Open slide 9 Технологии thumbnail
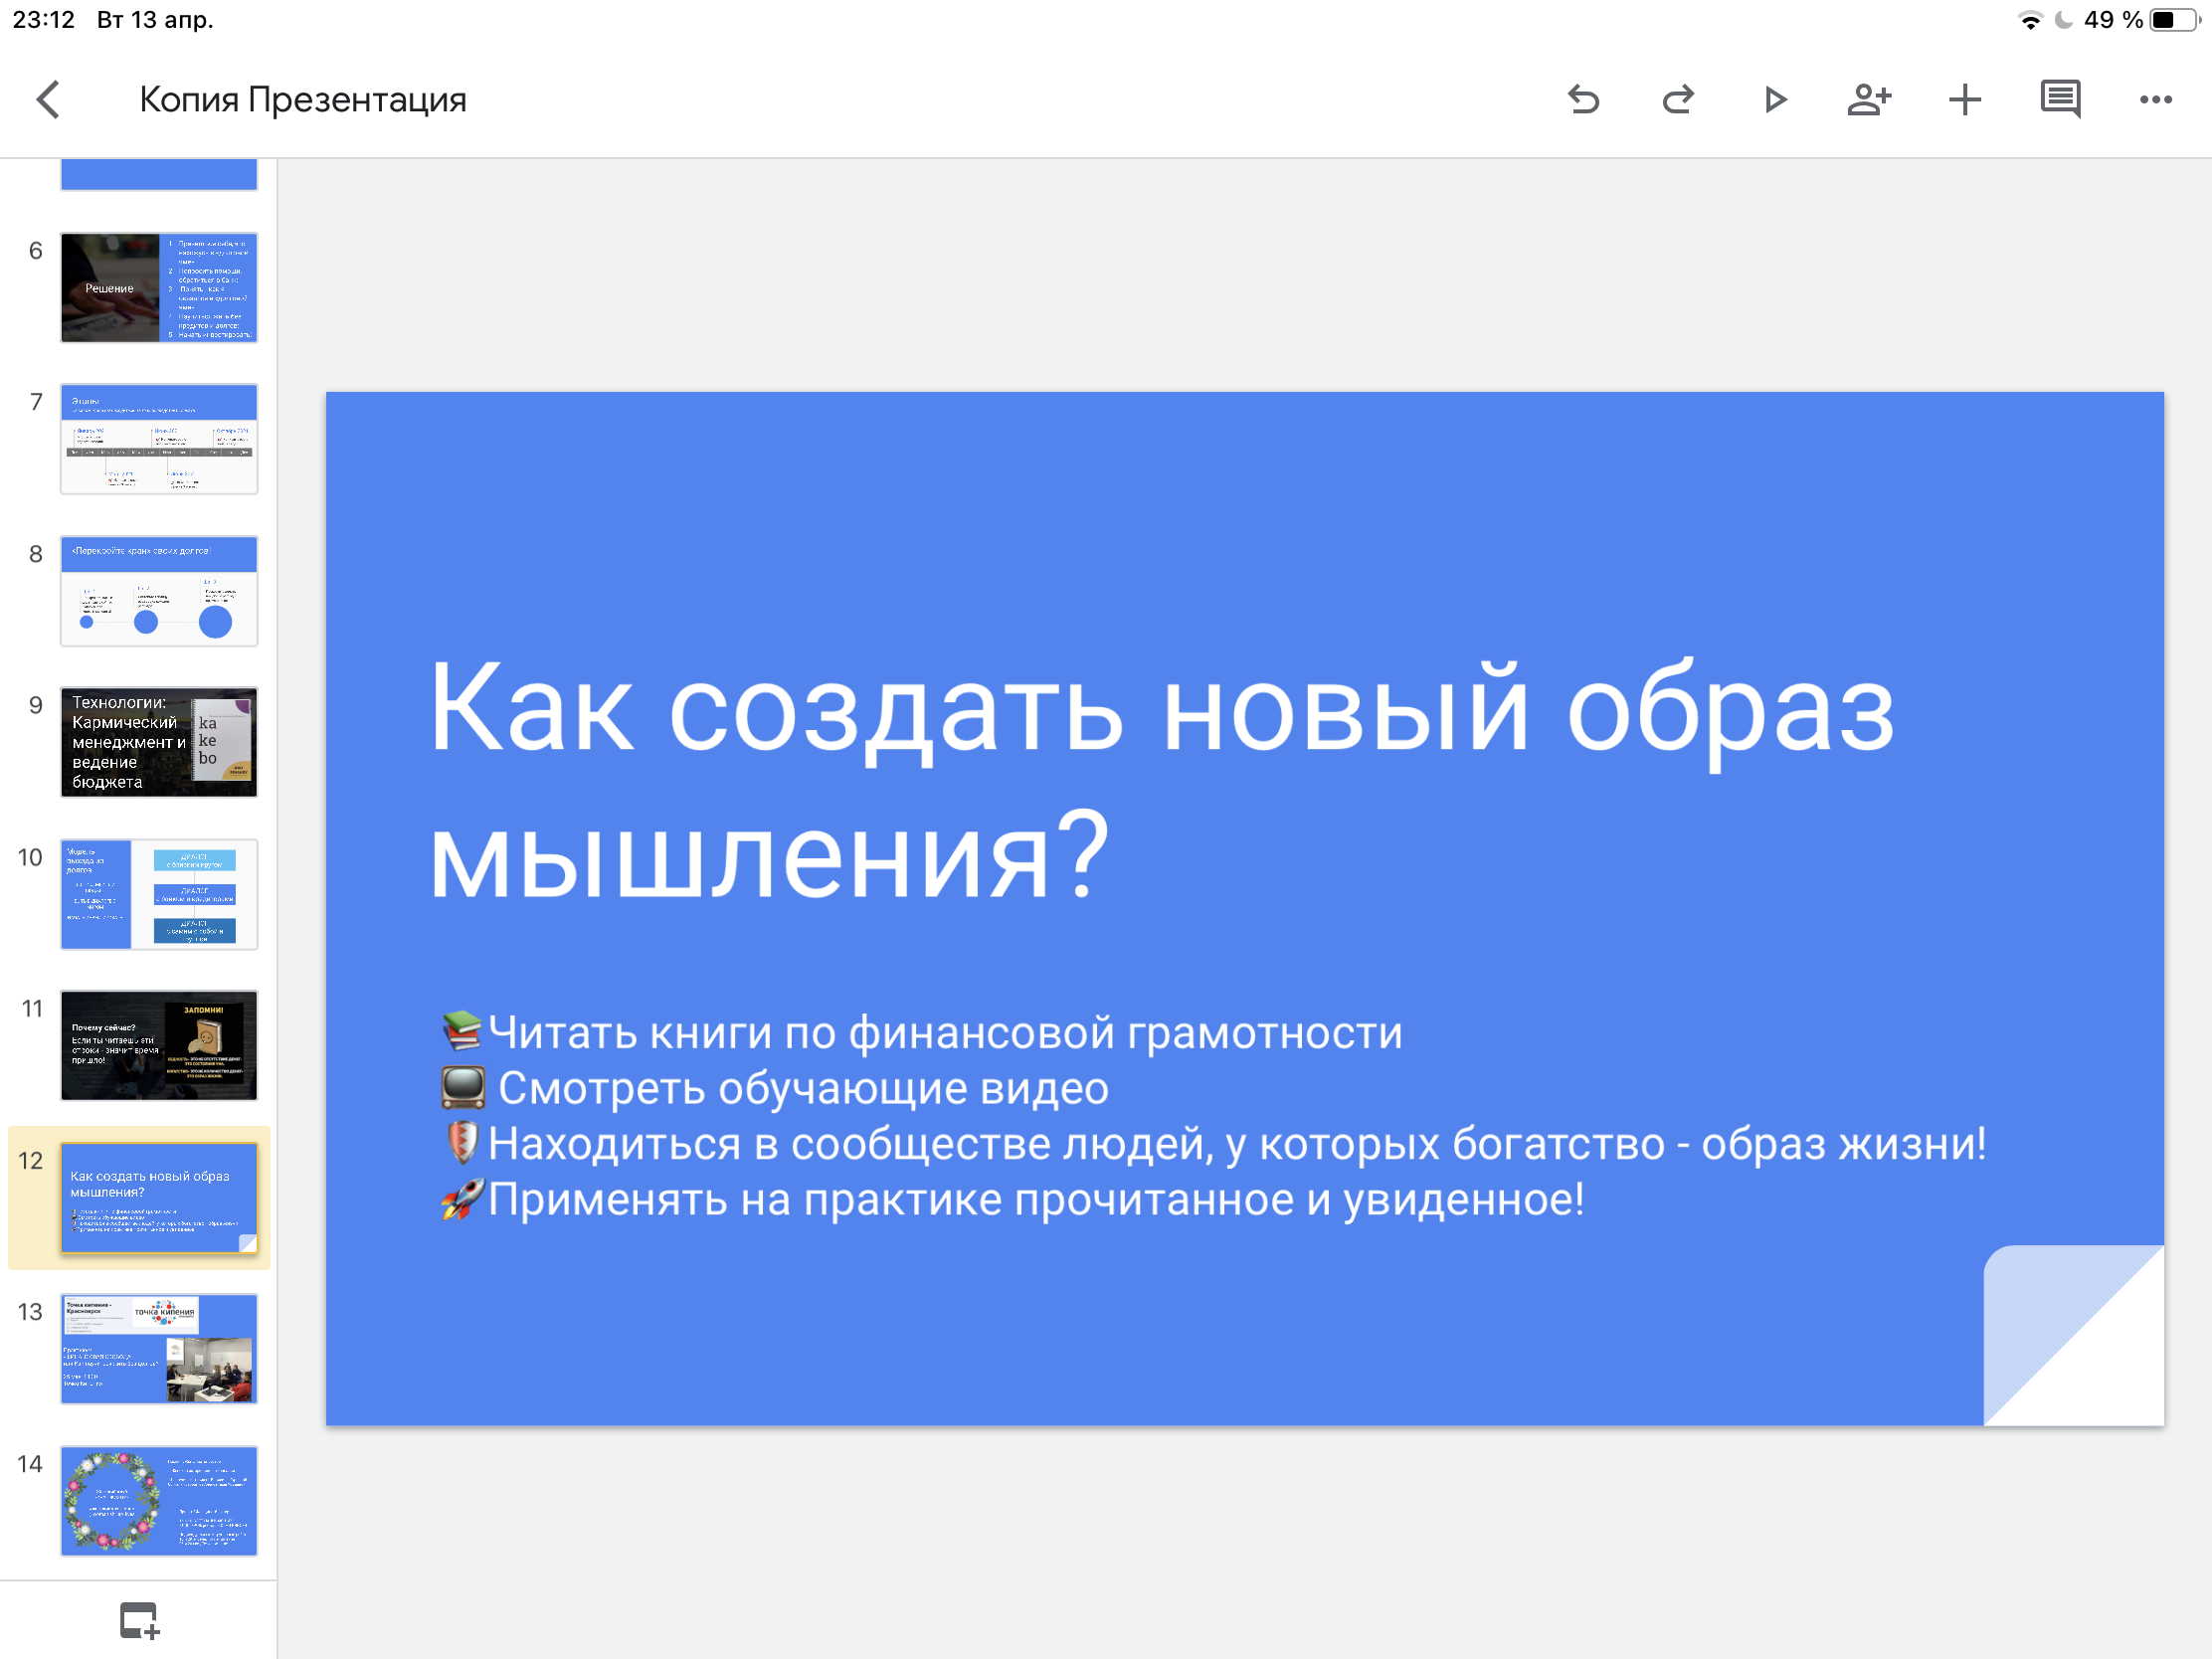Screen dimensions: 2212x1659 tap(159, 742)
